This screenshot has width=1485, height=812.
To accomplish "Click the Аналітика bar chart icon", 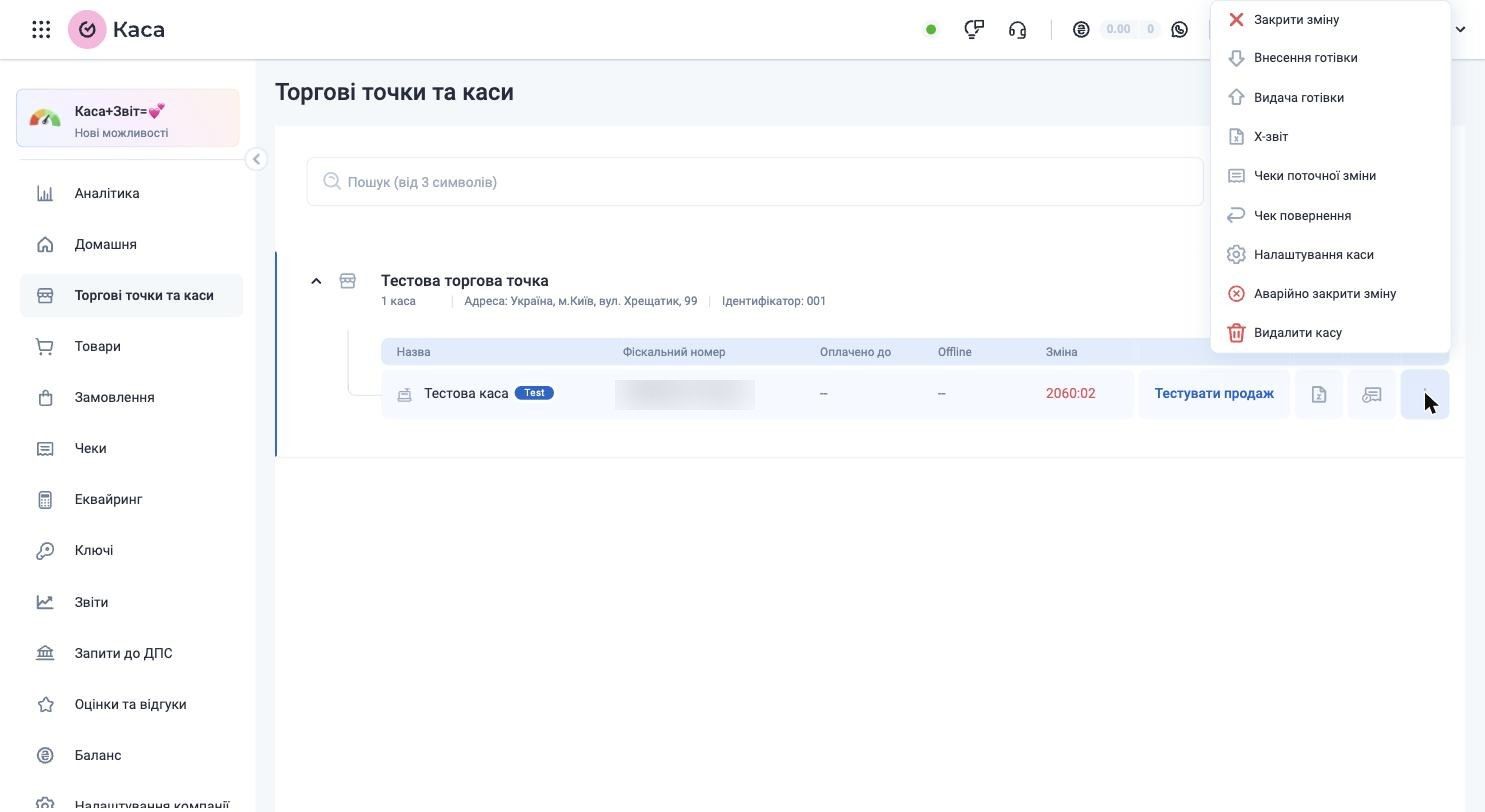I will tap(45, 193).
